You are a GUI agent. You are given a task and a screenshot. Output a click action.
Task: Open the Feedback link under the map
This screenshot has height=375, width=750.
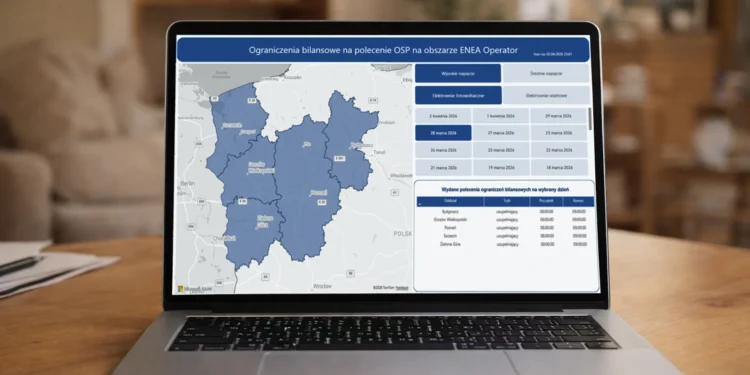(401, 288)
